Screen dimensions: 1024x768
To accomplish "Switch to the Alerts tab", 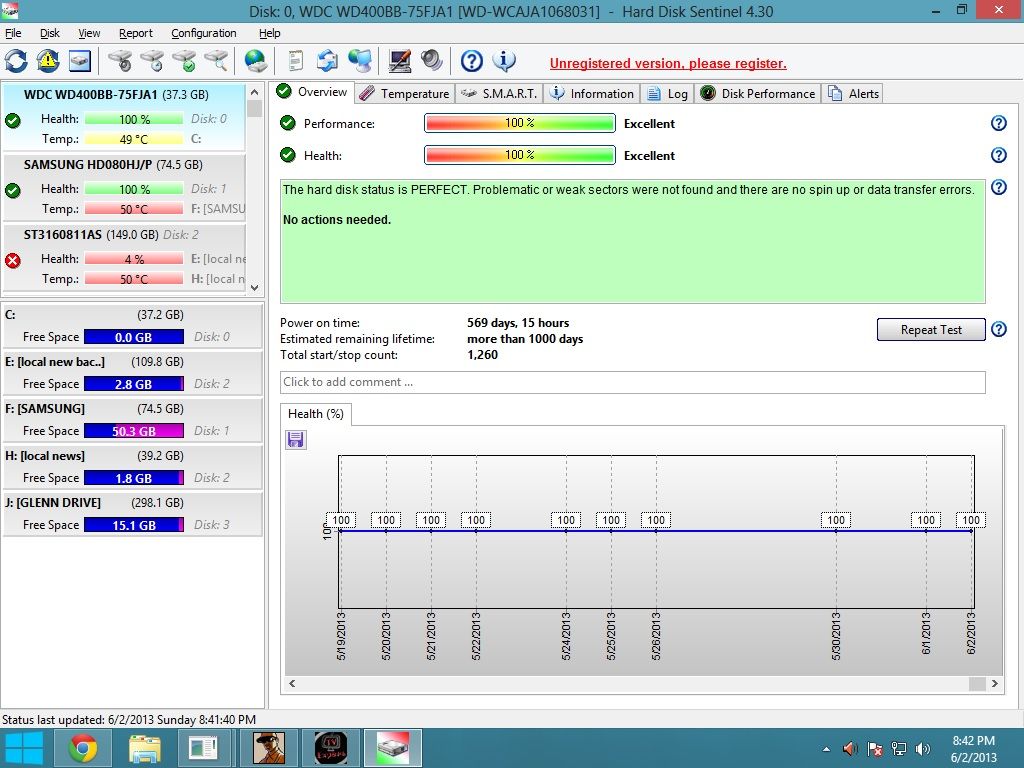I will pos(853,93).
